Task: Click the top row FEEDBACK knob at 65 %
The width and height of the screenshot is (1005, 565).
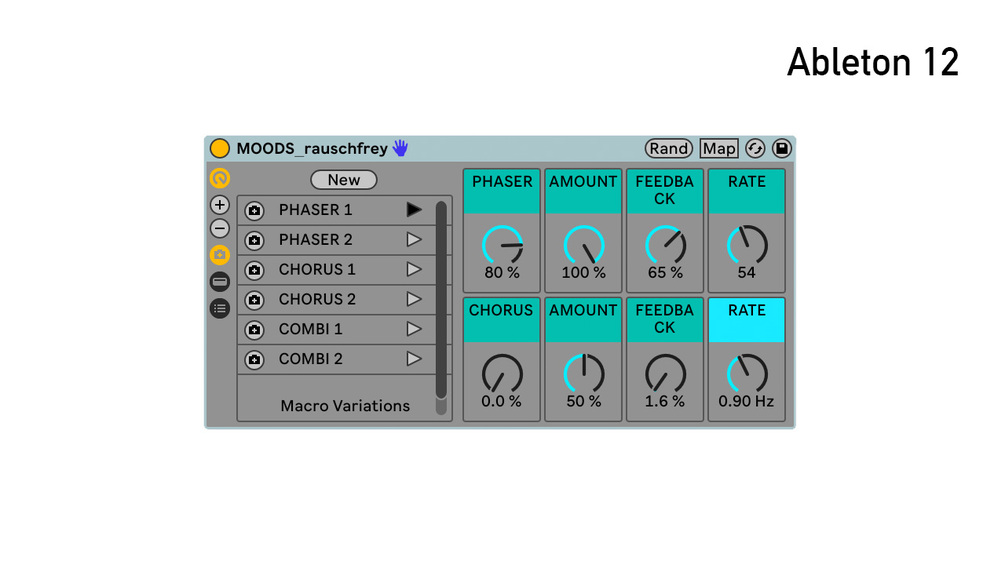Action: click(665, 245)
